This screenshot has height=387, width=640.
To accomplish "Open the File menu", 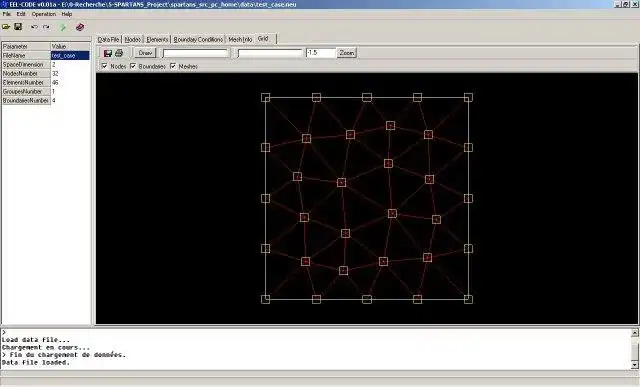I will 7,14.
